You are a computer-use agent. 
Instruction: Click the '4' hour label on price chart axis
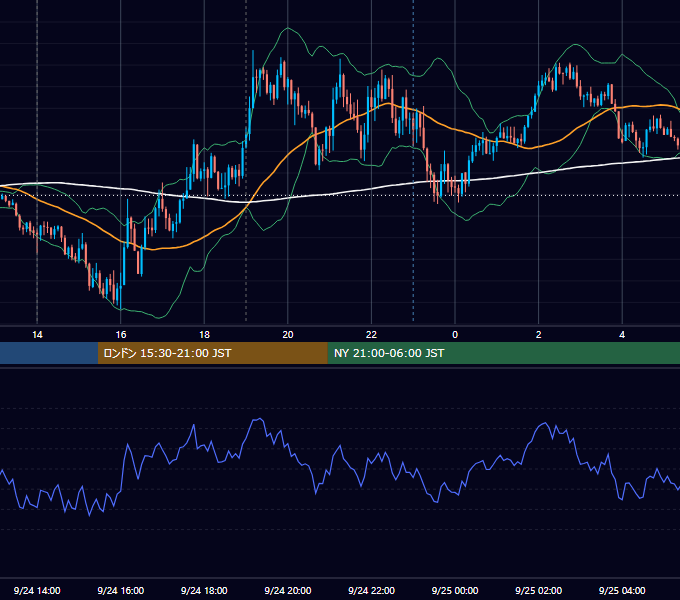(622, 335)
